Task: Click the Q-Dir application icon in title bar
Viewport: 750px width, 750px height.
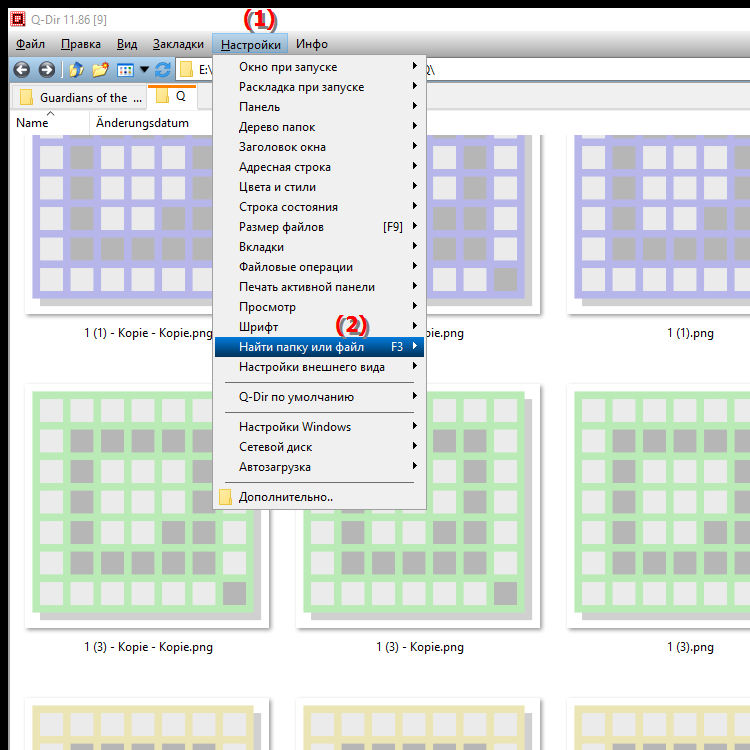Action: point(18,19)
